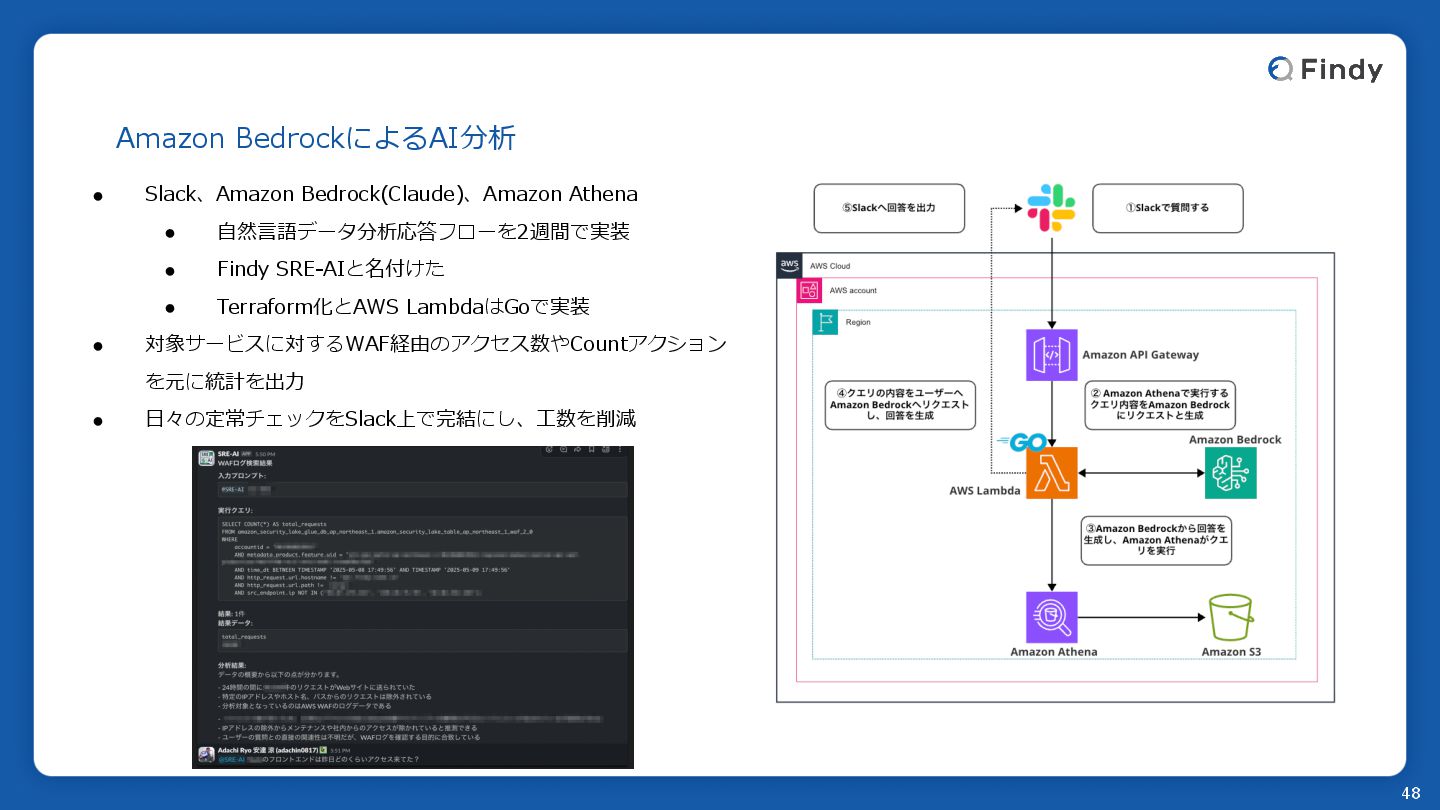Image resolution: width=1440 pixels, height=810 pixels.
Task: Click the ⑤Slackへ回答を出力 label box
Action: tap(889, 208)
